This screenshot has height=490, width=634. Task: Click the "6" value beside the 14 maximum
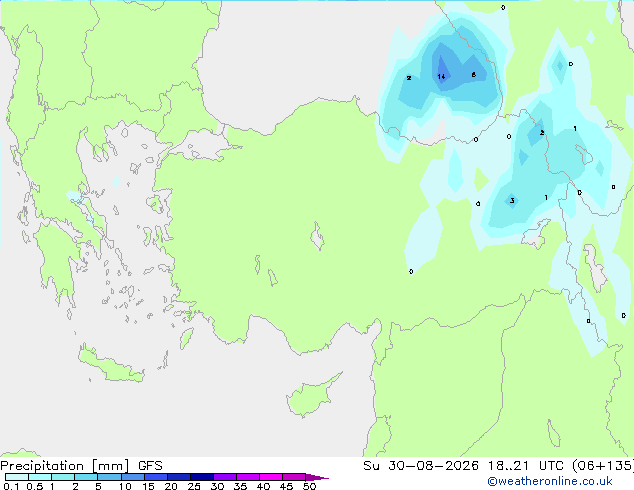point(473,74)
